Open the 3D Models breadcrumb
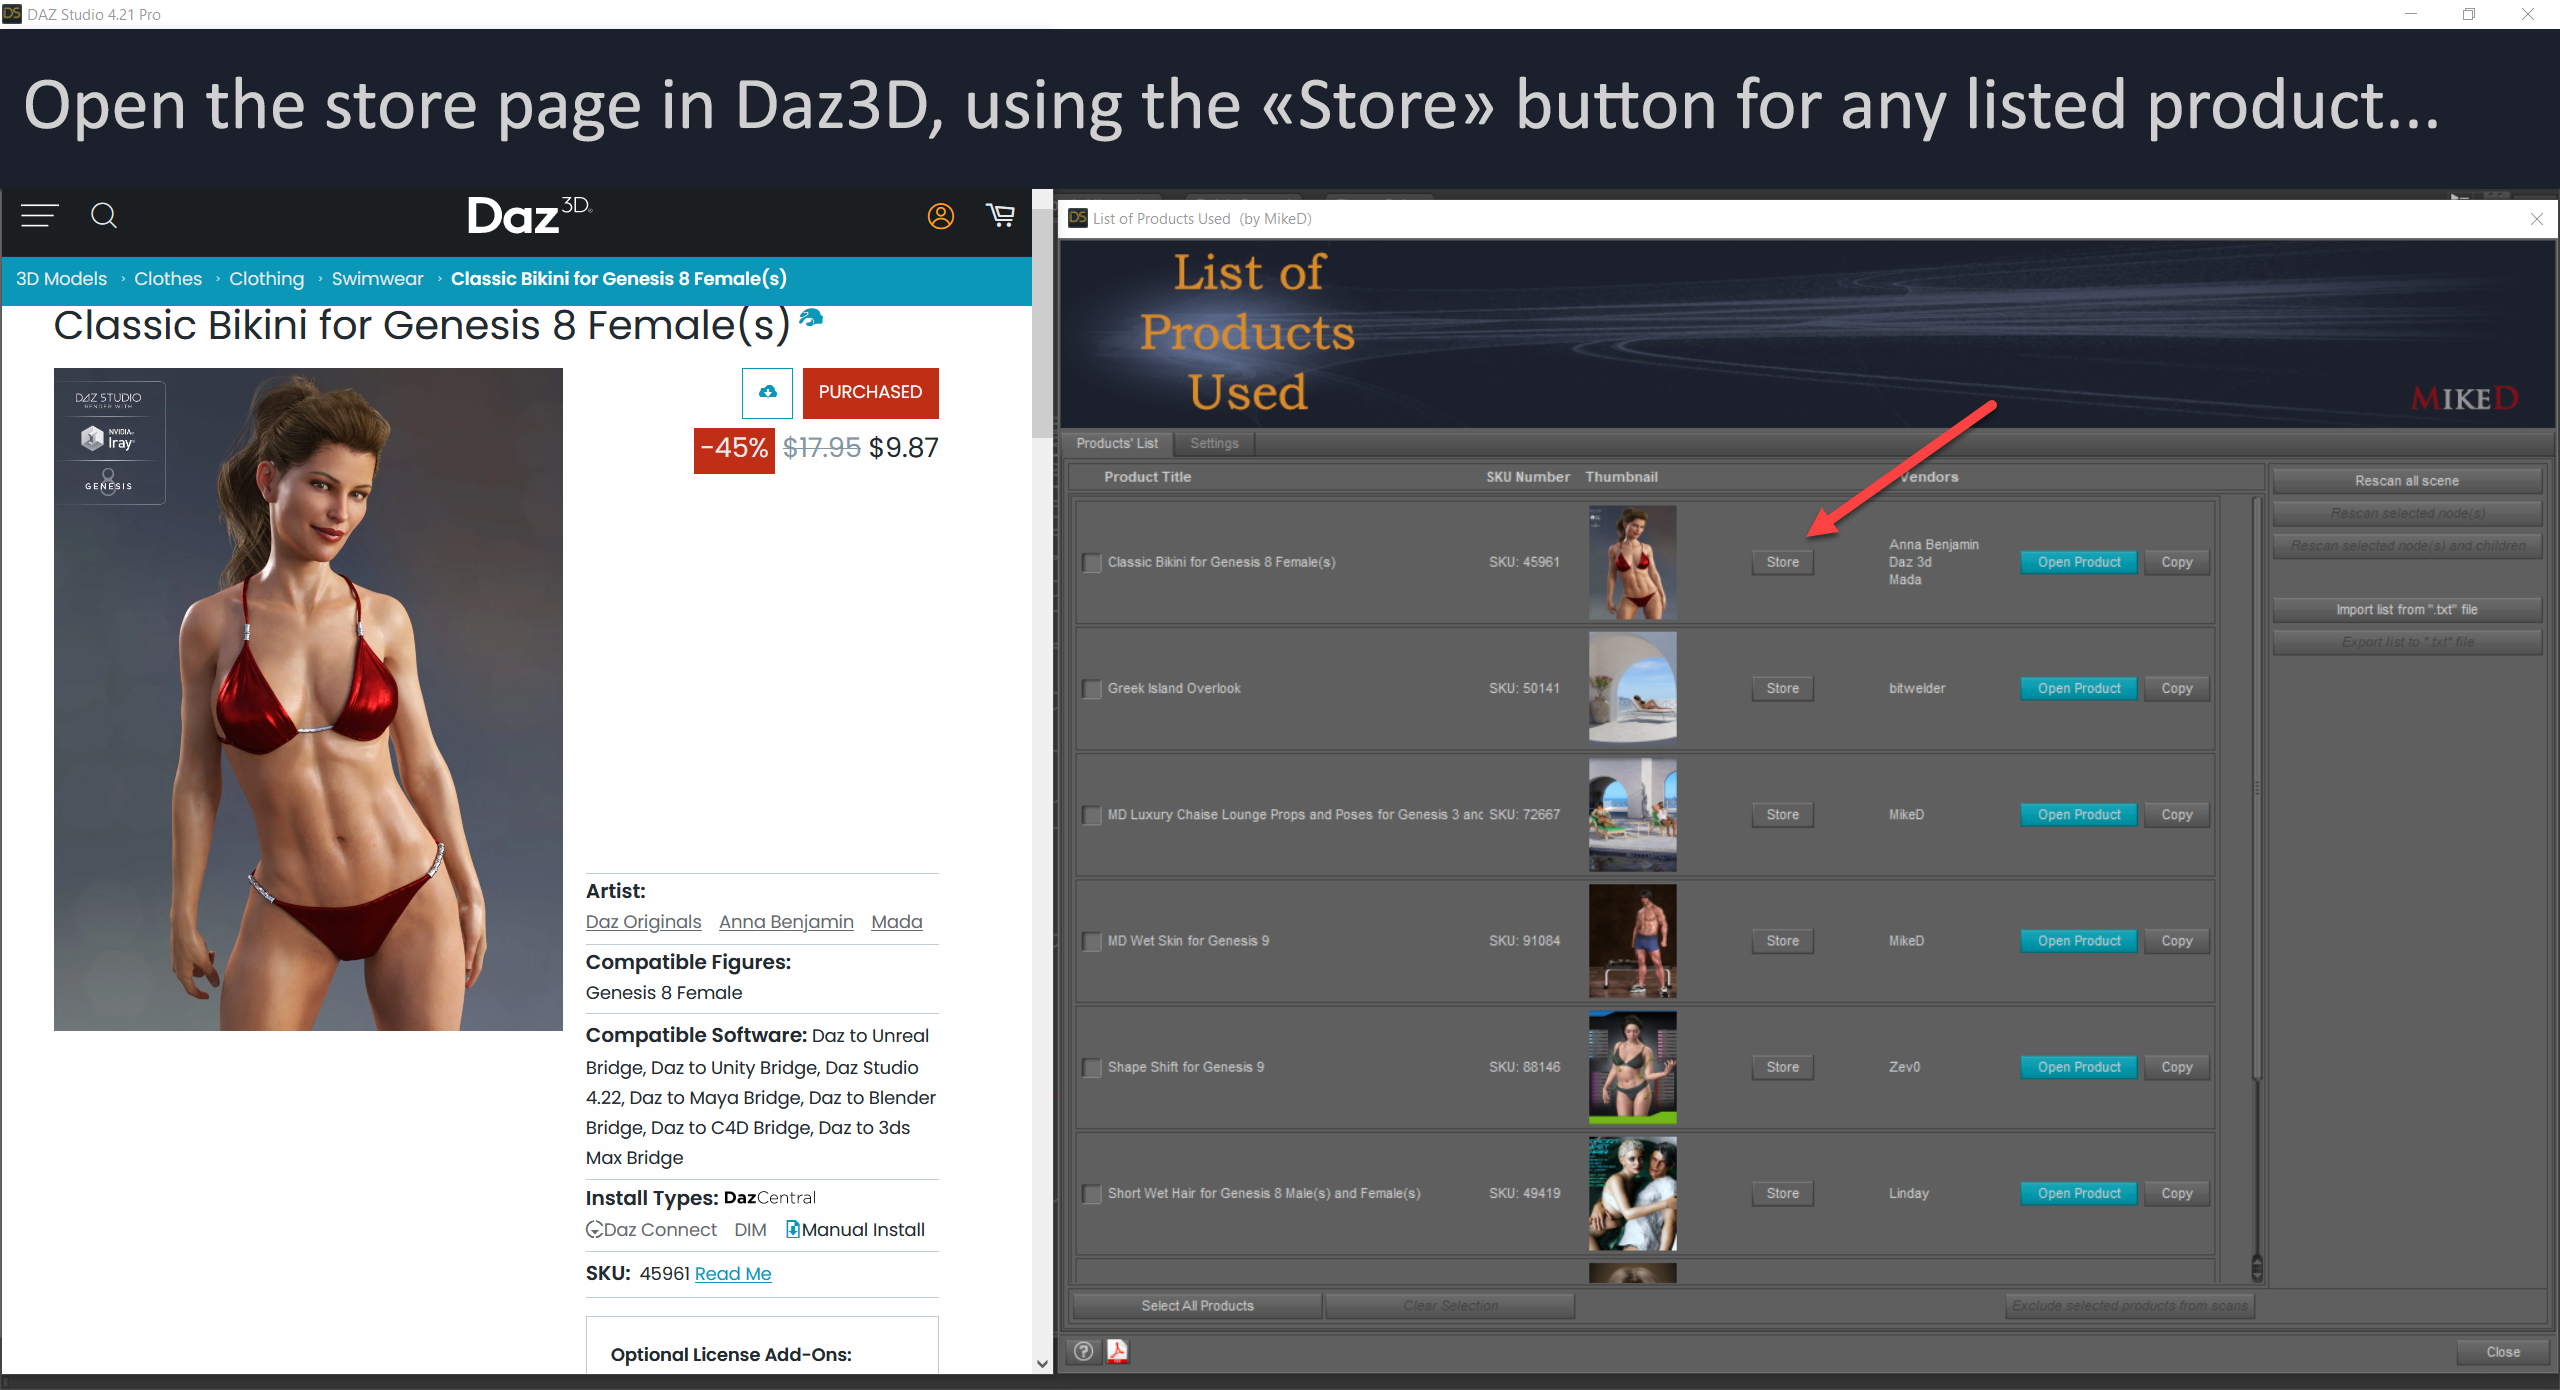The image size is (2560, 1390). coord(61,279)
